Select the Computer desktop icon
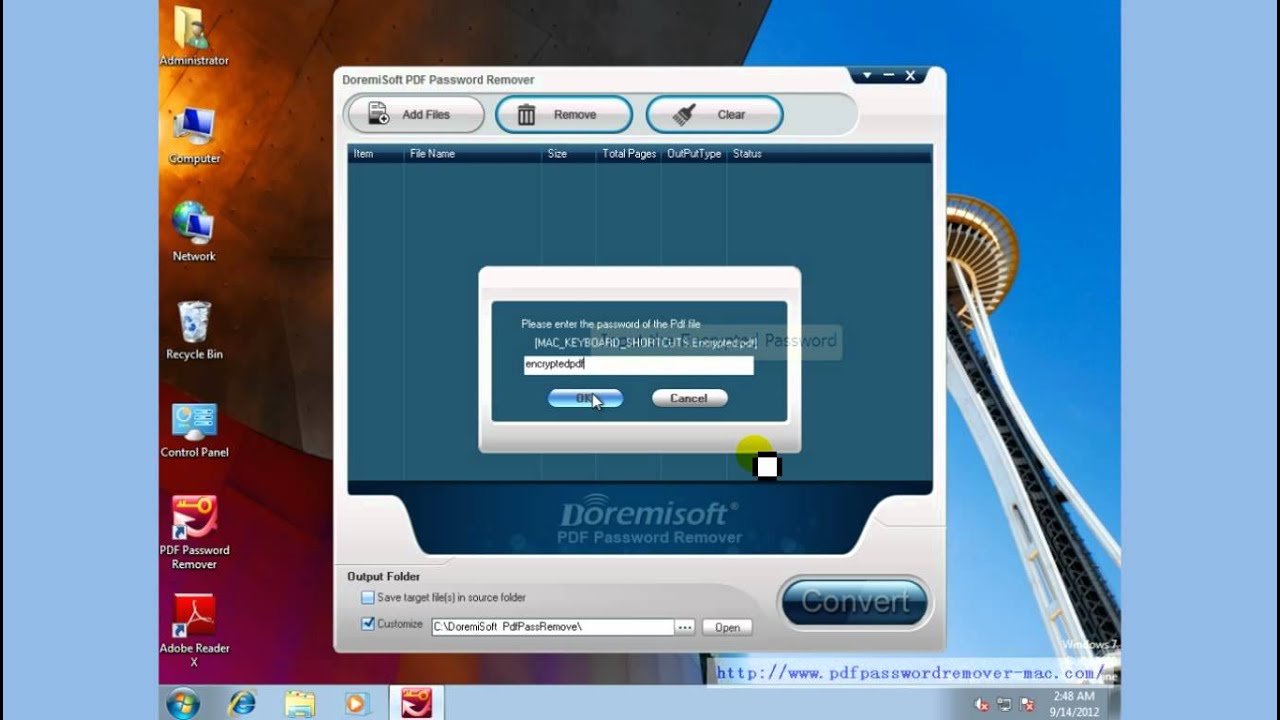1280x720 pixels. [194, 135]
